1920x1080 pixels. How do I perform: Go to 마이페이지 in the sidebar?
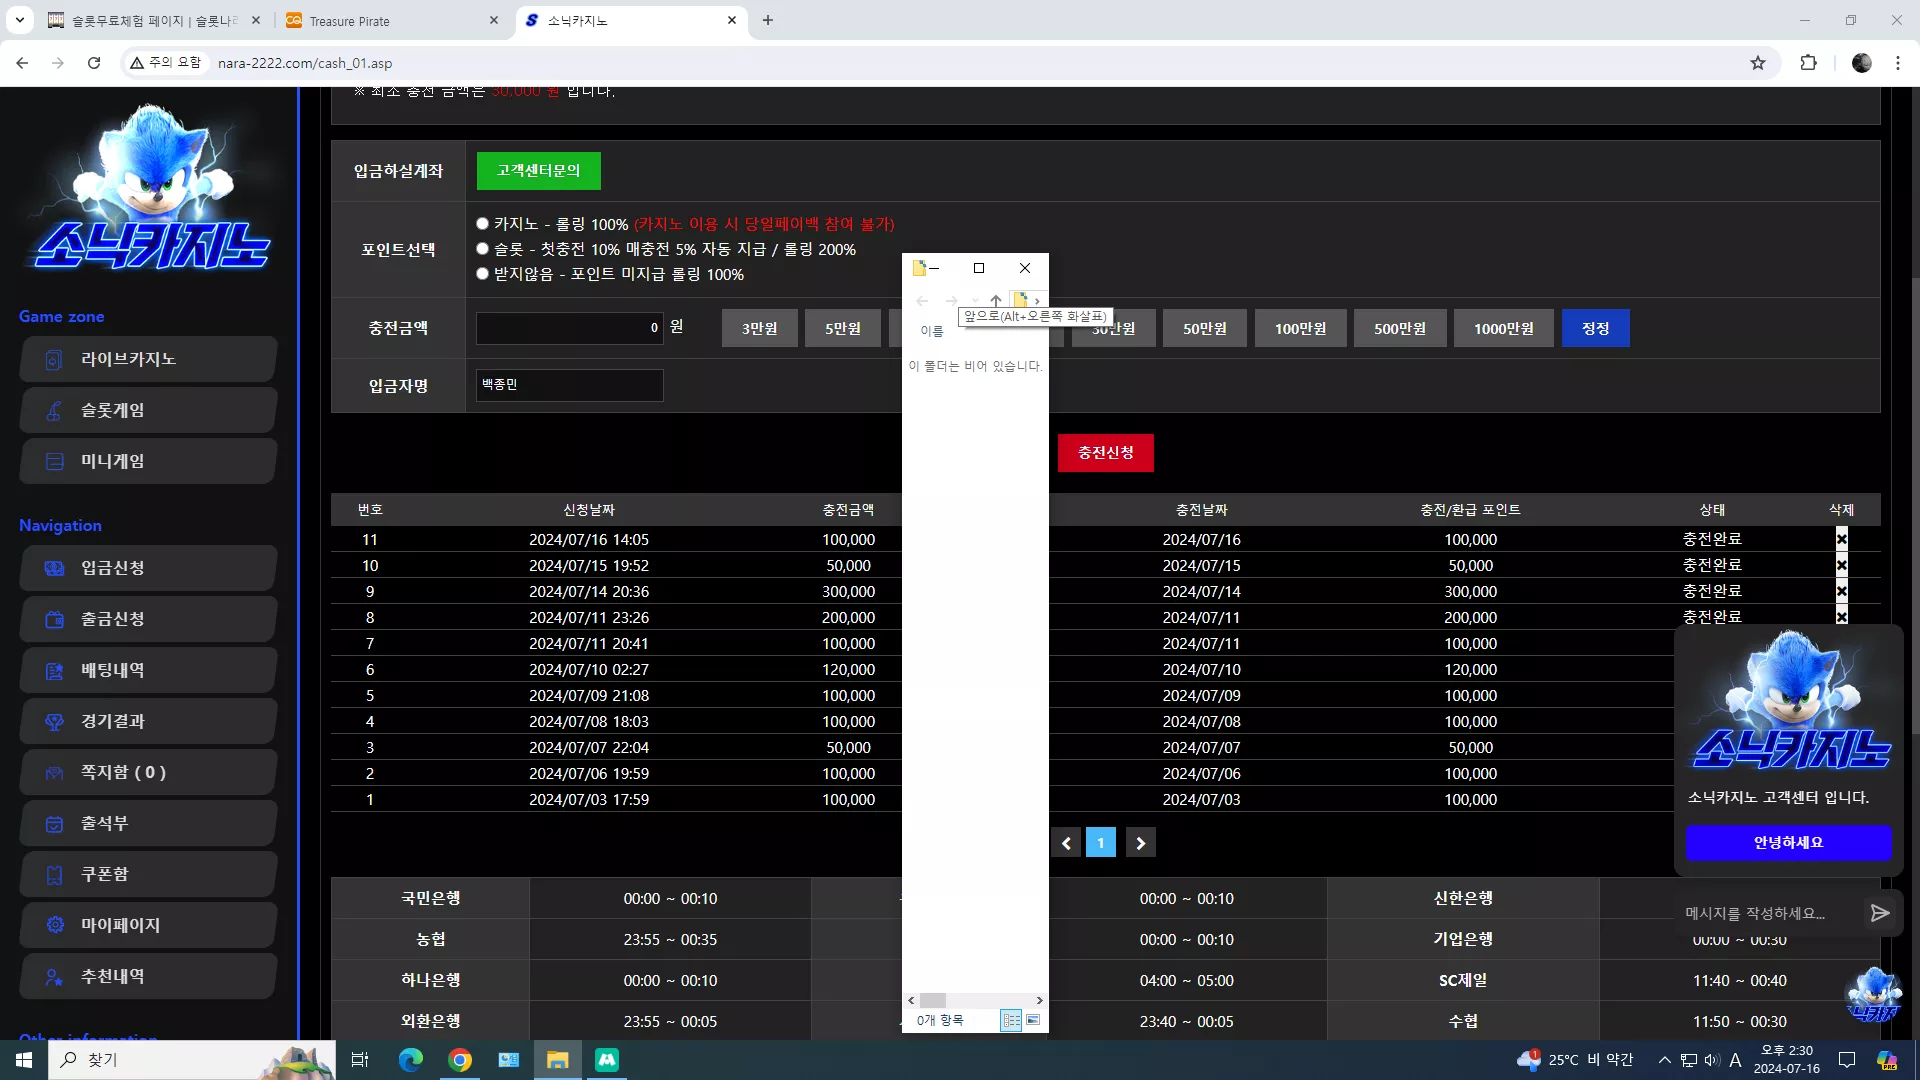click(148, 925)
